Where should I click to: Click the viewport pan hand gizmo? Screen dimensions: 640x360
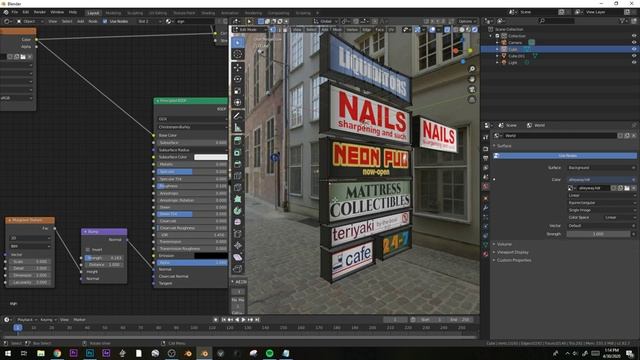[x=472, y=79]
